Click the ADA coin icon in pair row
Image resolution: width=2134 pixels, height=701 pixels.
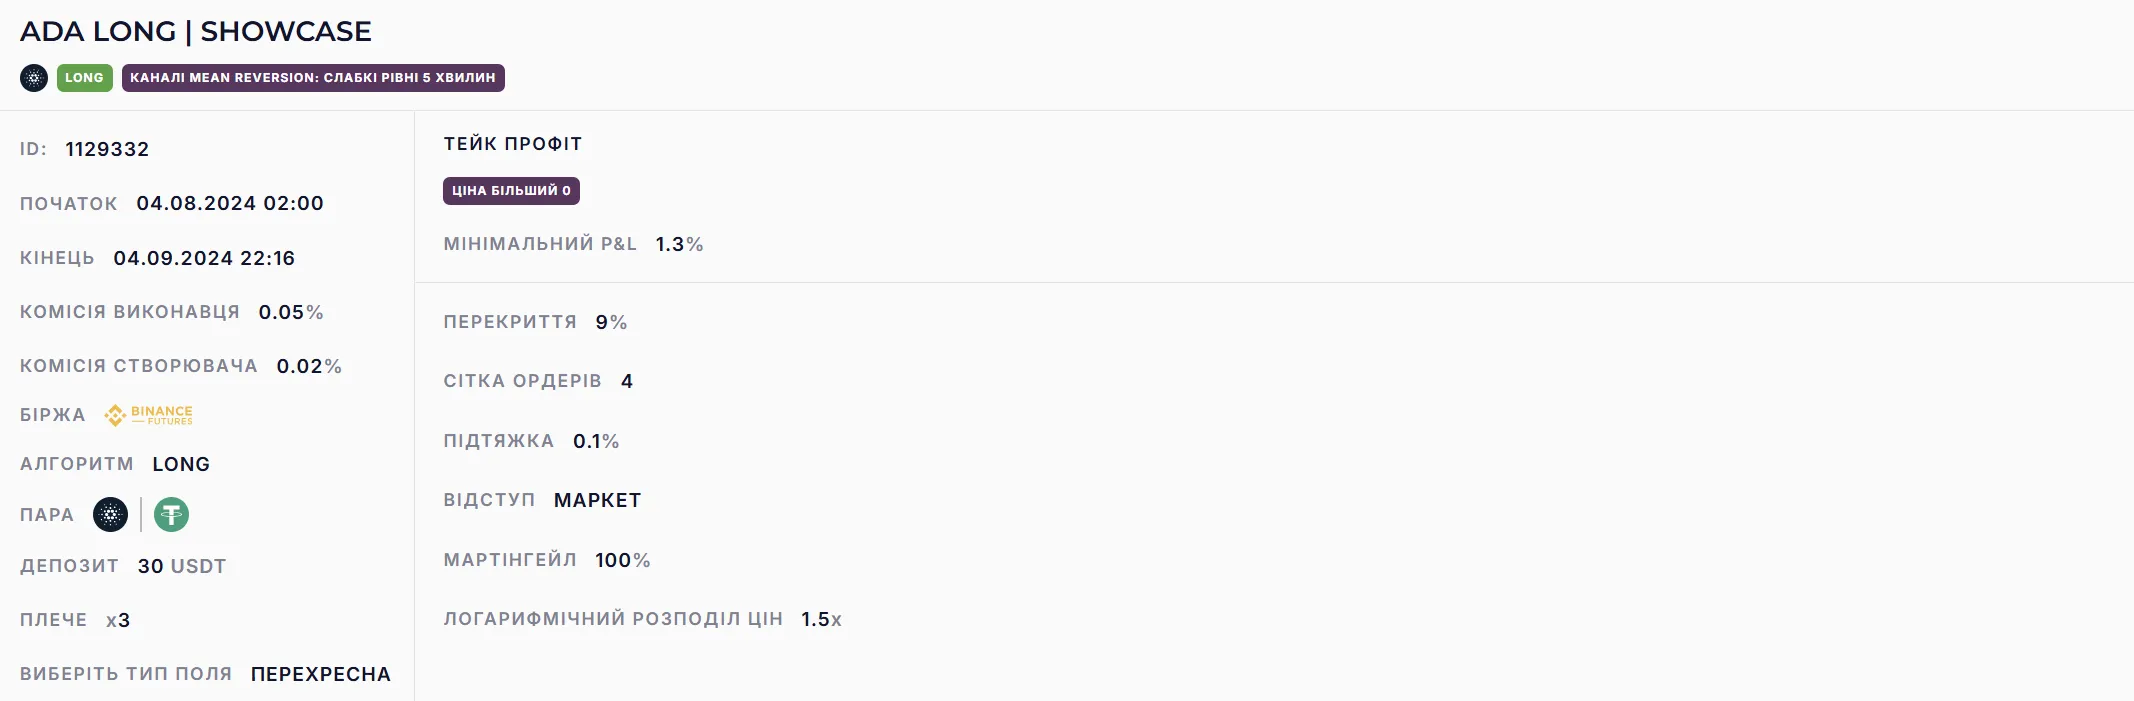[x=110, y=515]
